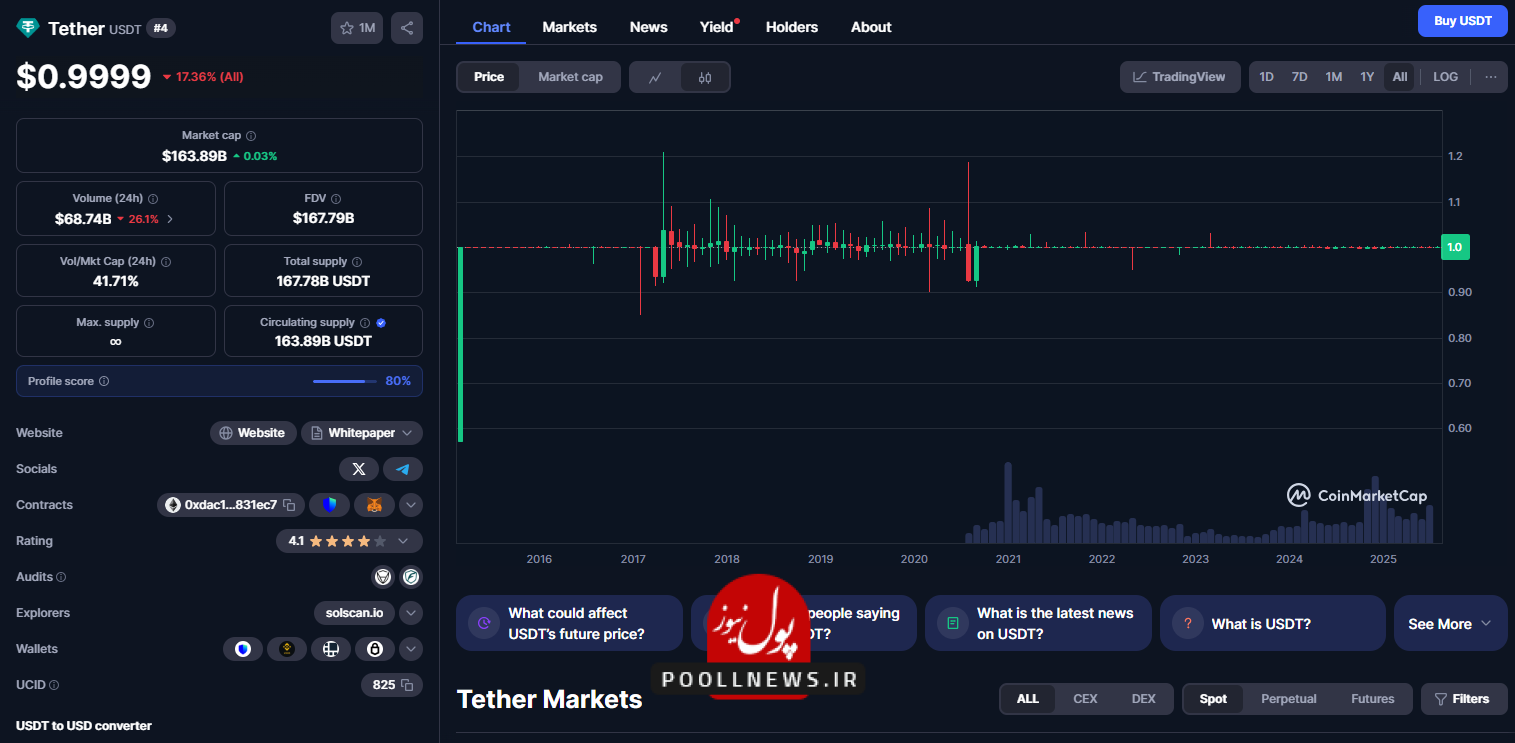Viewport: 1515px width, 743px height.
Task: Open the first audit badge icon
Action: 383,577
